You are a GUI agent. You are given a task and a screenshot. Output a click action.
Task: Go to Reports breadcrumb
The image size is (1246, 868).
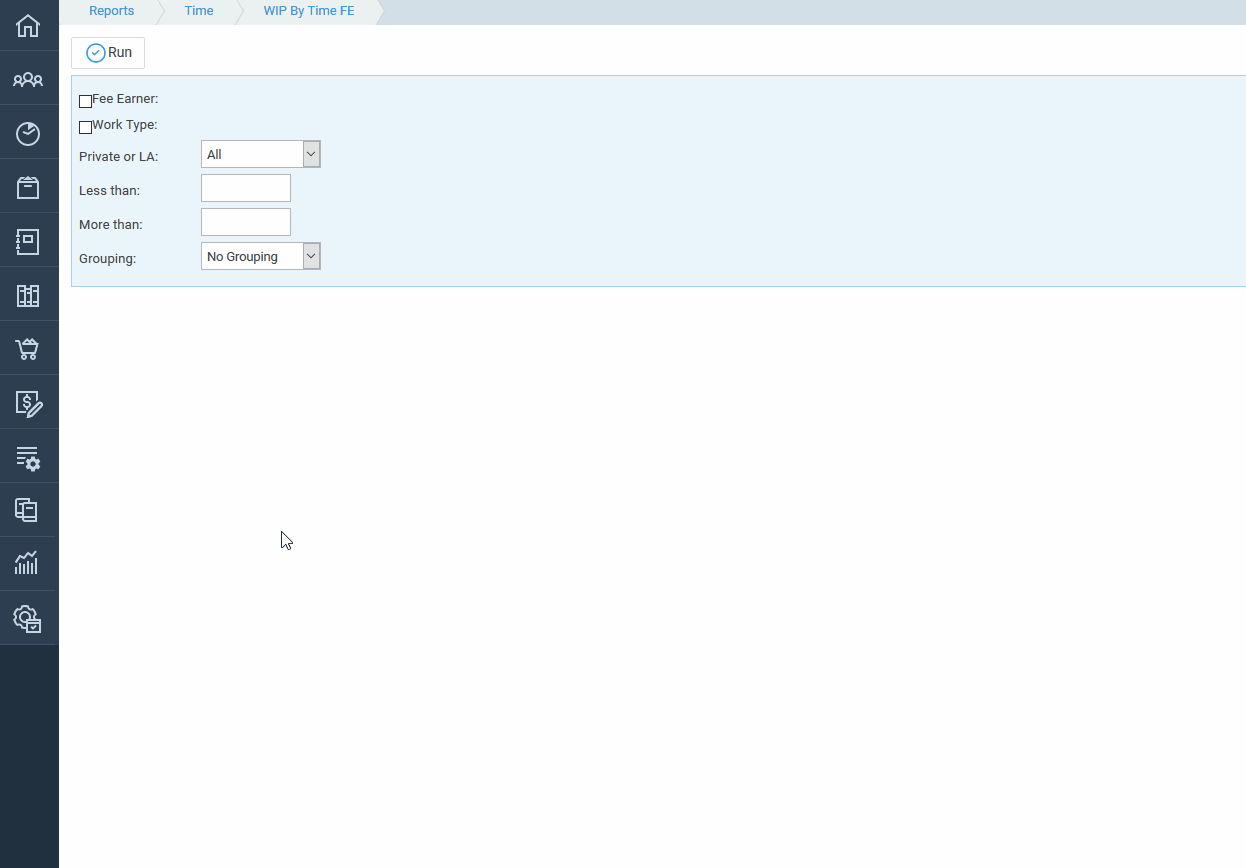coord(111,11)
